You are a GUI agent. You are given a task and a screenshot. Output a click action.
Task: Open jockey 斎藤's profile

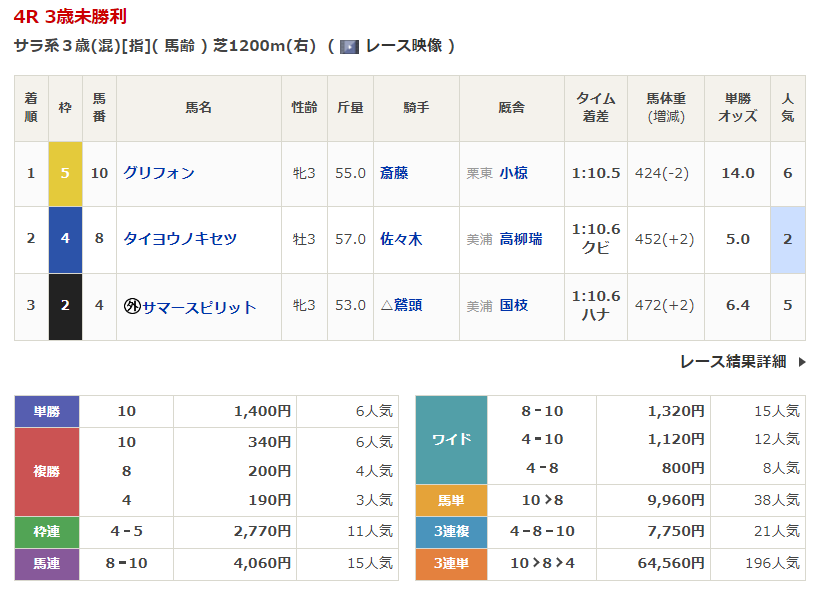[x=394, y=173]
